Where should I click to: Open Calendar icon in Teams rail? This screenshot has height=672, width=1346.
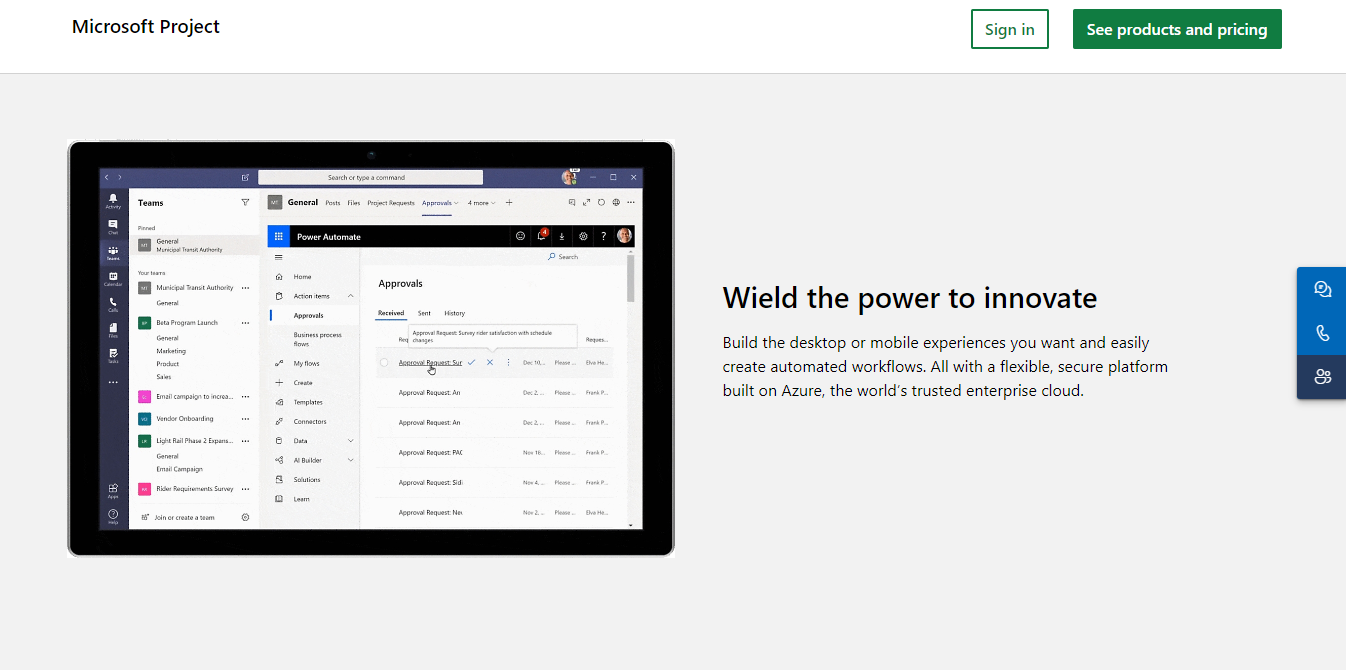point(113,278)
